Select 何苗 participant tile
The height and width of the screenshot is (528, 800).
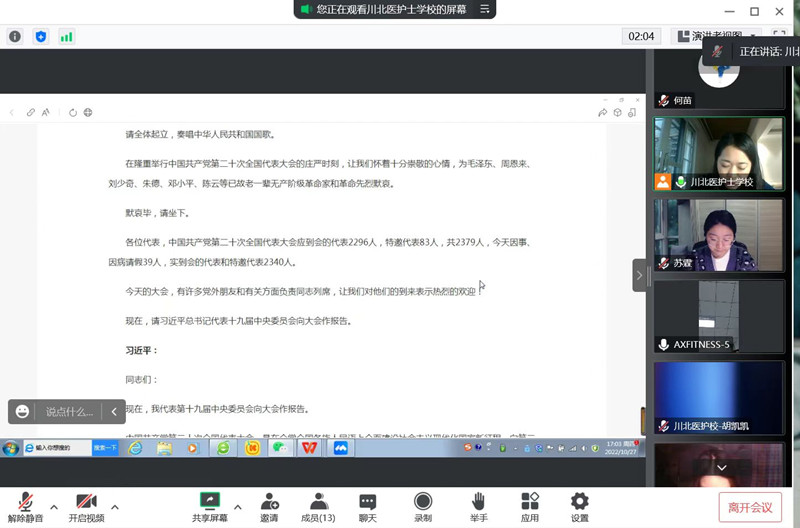click(719, 79)
